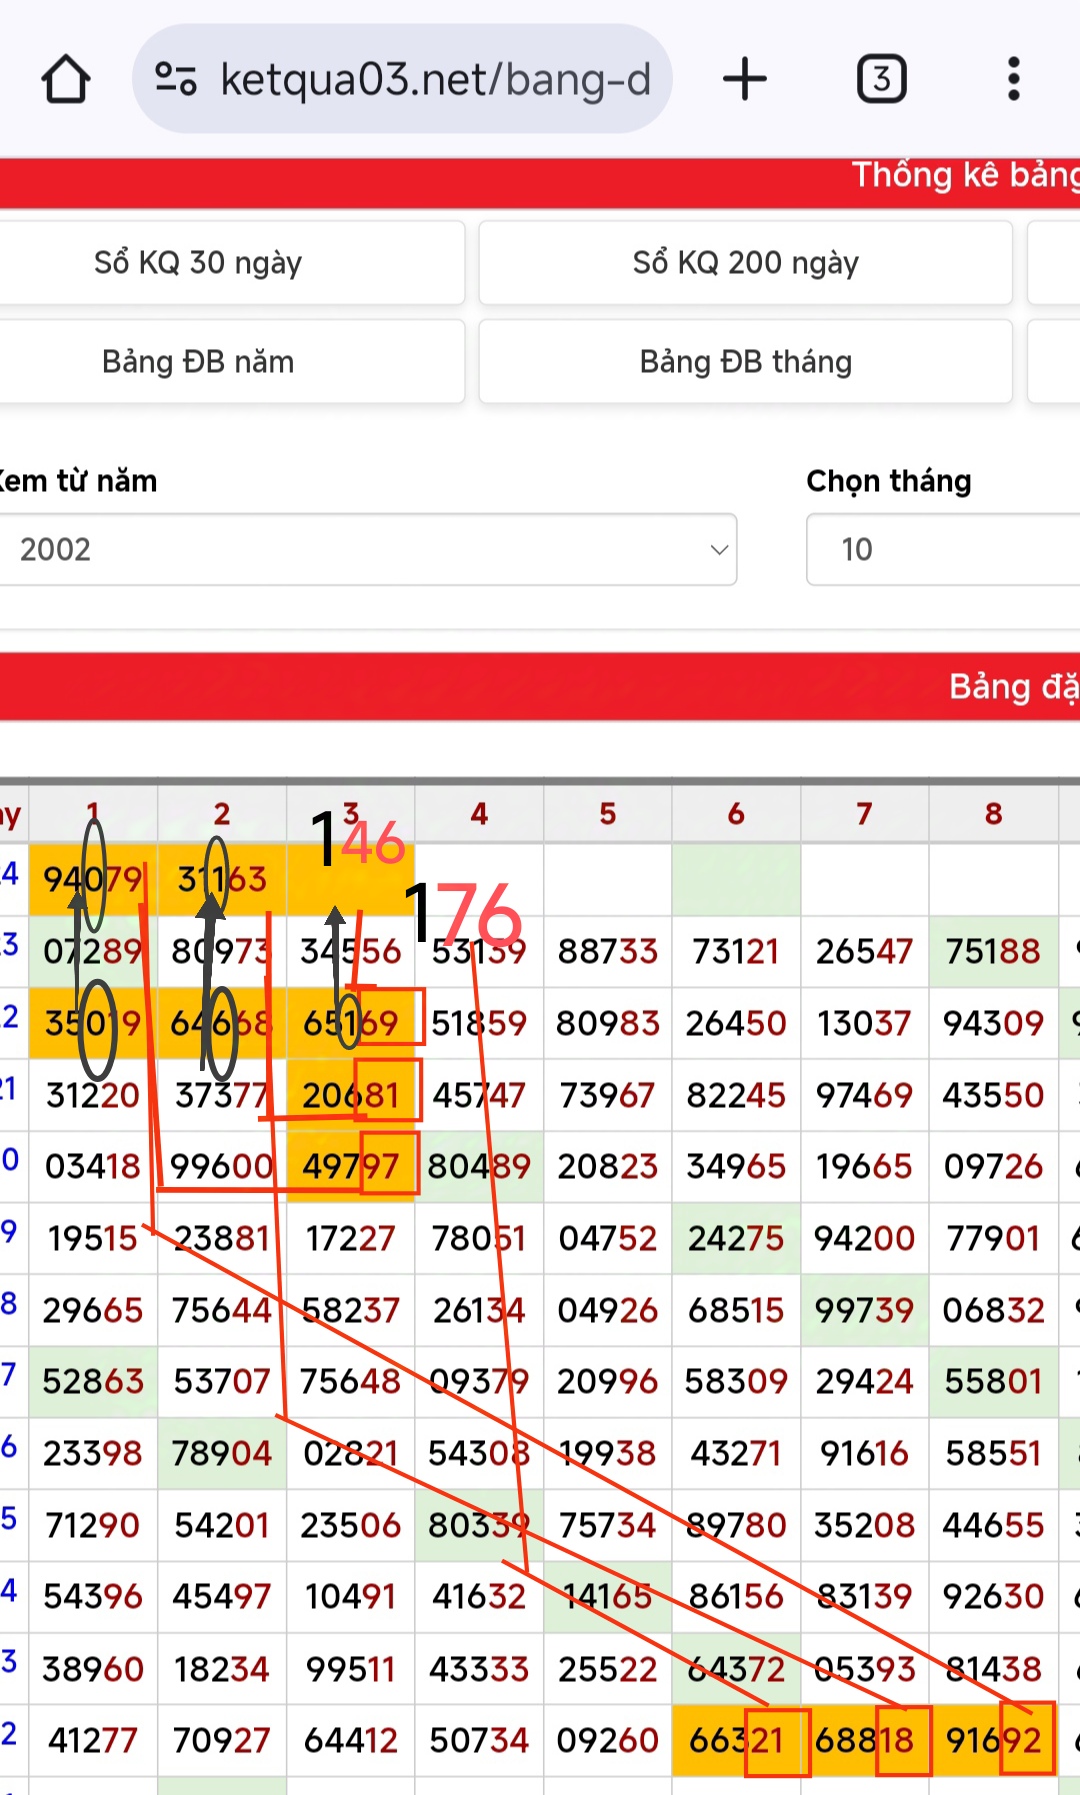This screenshot has width=1080, height=1795.
Task: Select cell 75188
Action: pyautogui.click(x=993, y=951)
